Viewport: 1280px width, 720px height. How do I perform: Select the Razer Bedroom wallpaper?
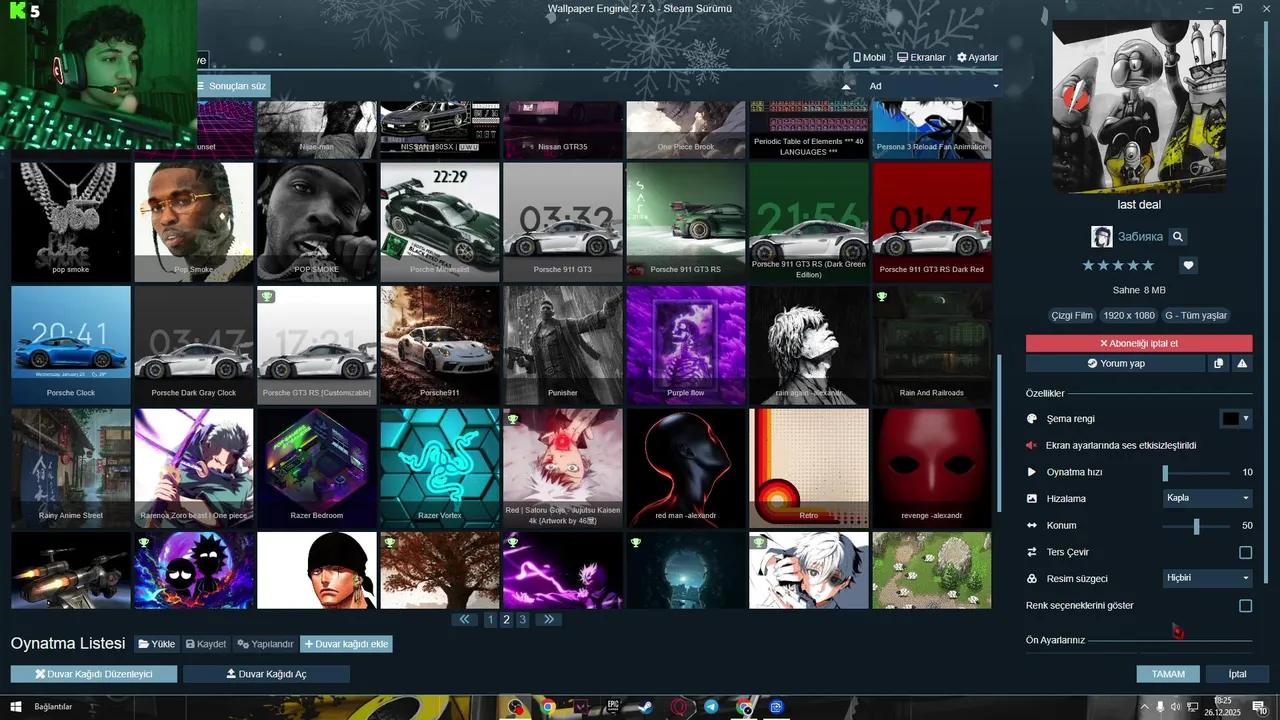pos(316,468)
